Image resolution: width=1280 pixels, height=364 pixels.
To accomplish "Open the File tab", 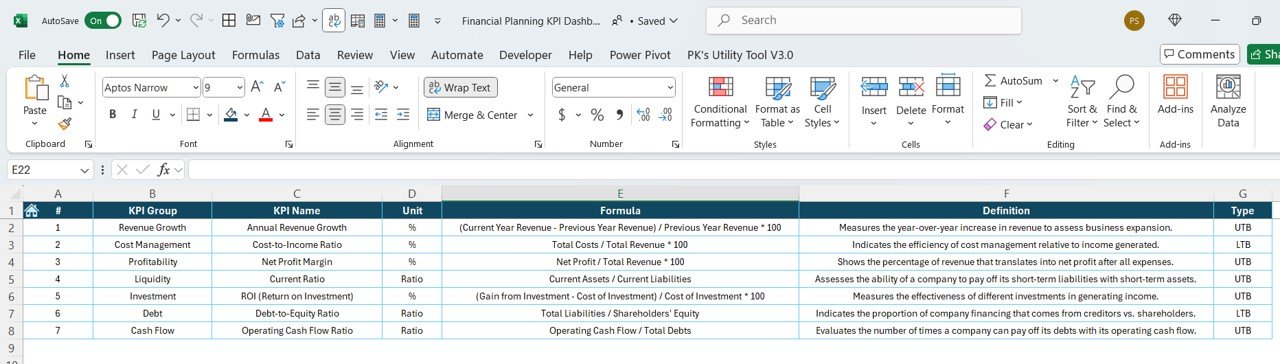I will pyautogui.click(x=27, y=55).
